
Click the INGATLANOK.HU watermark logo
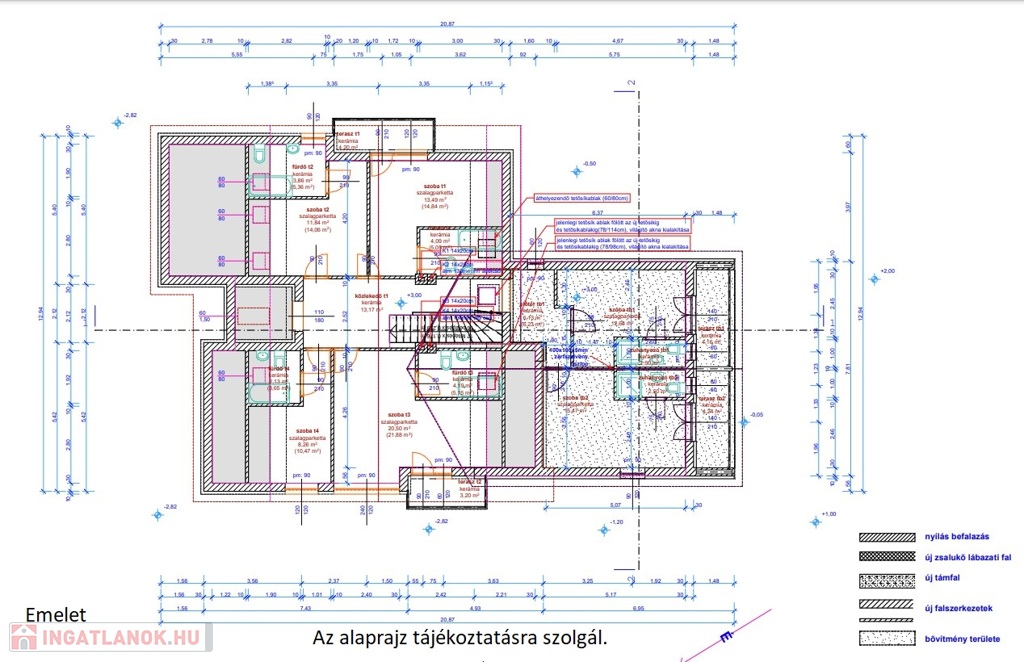tap(108, 636)
